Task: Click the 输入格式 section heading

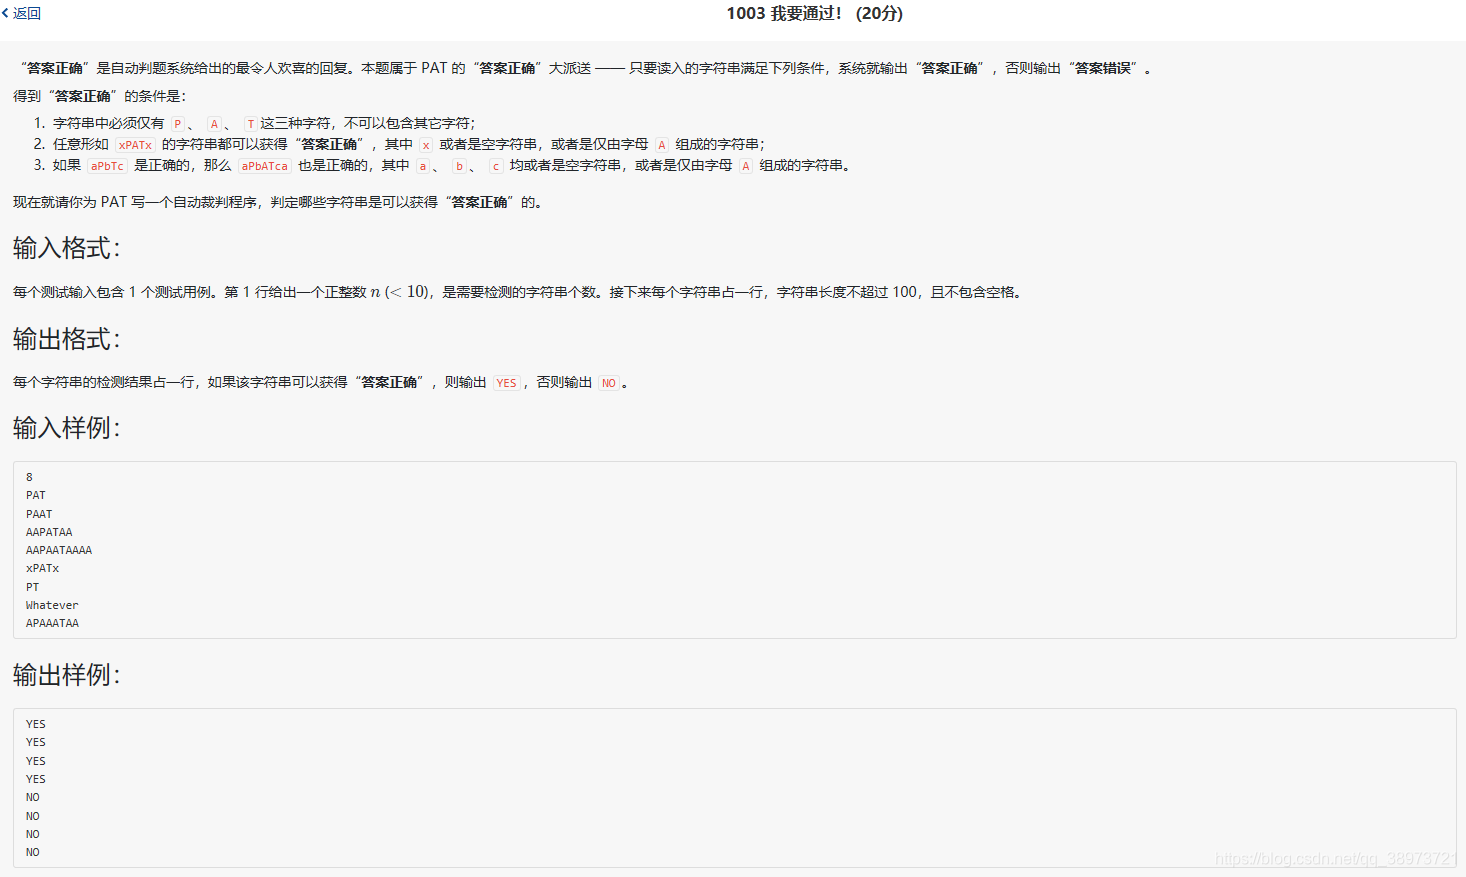Action: click(x=61, y=246)
